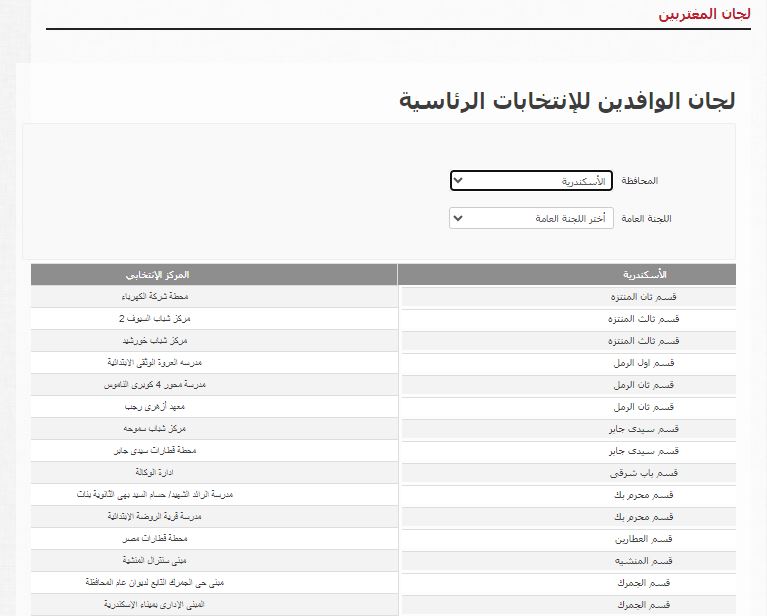The width and height of the screenshot is (767, 616).
Task: Click قسم ثالث المنتزه in مركز شباب السيوف row
Action: 568,319
